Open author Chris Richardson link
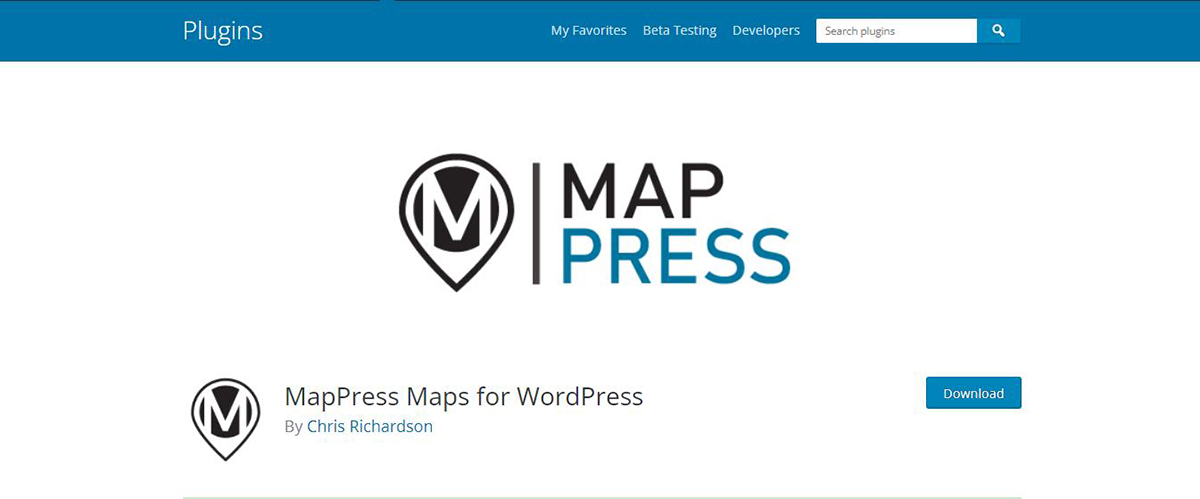This screenshot has height=499, width=1200. click(x=370, y=426)
